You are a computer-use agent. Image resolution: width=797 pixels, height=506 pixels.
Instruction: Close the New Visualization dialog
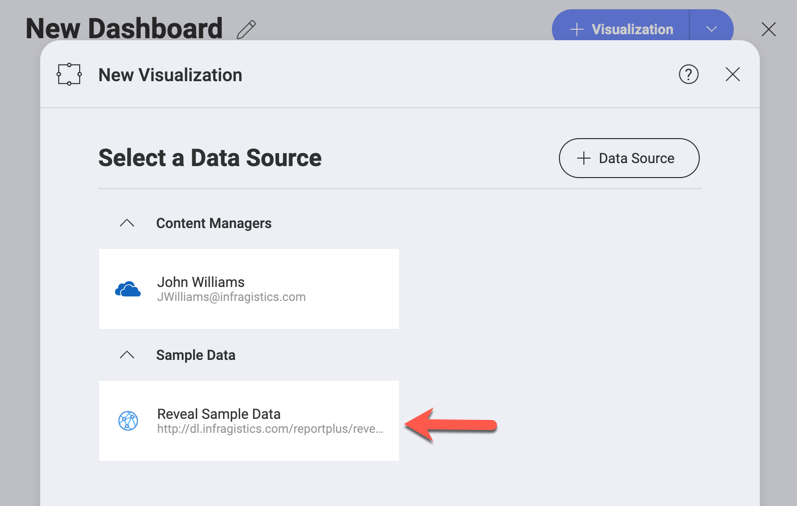point(733,75)
